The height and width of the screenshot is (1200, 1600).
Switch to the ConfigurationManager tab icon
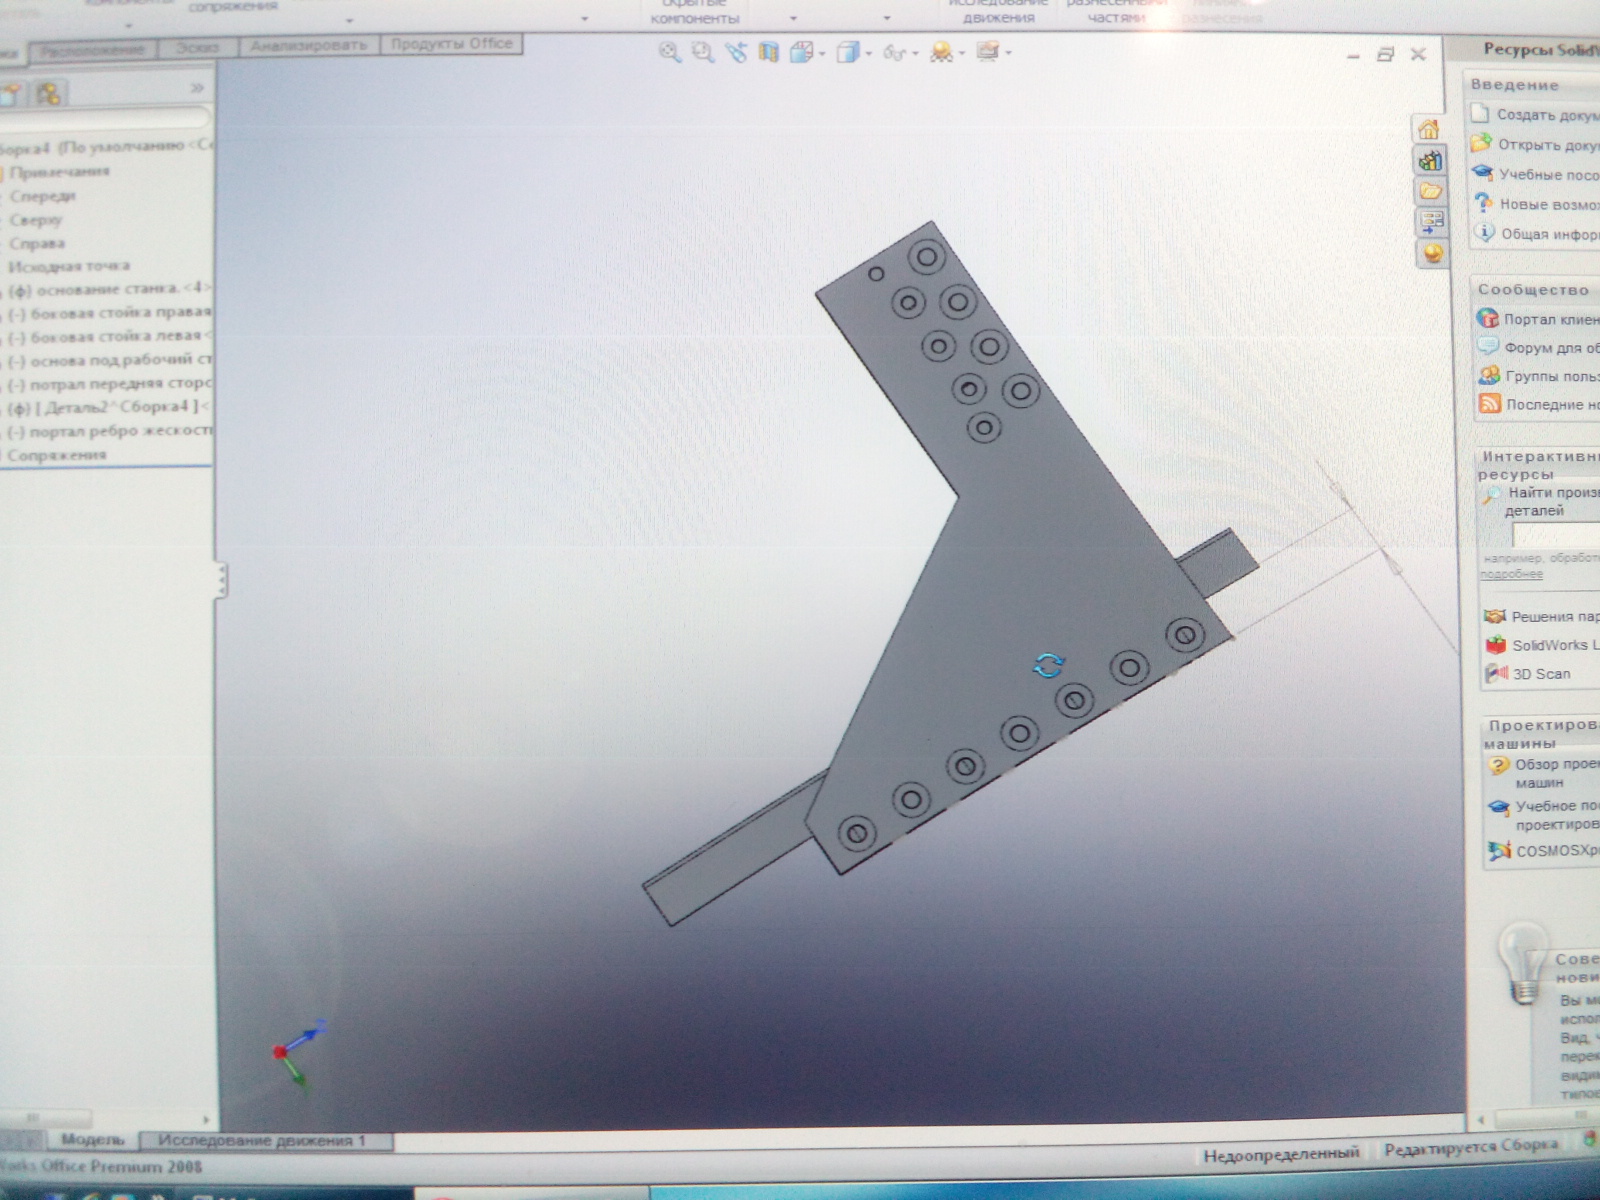(x=47, y=93)
